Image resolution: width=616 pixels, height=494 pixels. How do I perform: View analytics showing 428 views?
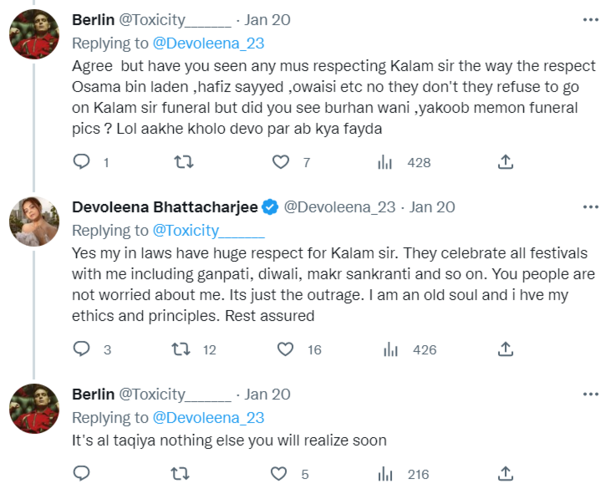point(385,162)
